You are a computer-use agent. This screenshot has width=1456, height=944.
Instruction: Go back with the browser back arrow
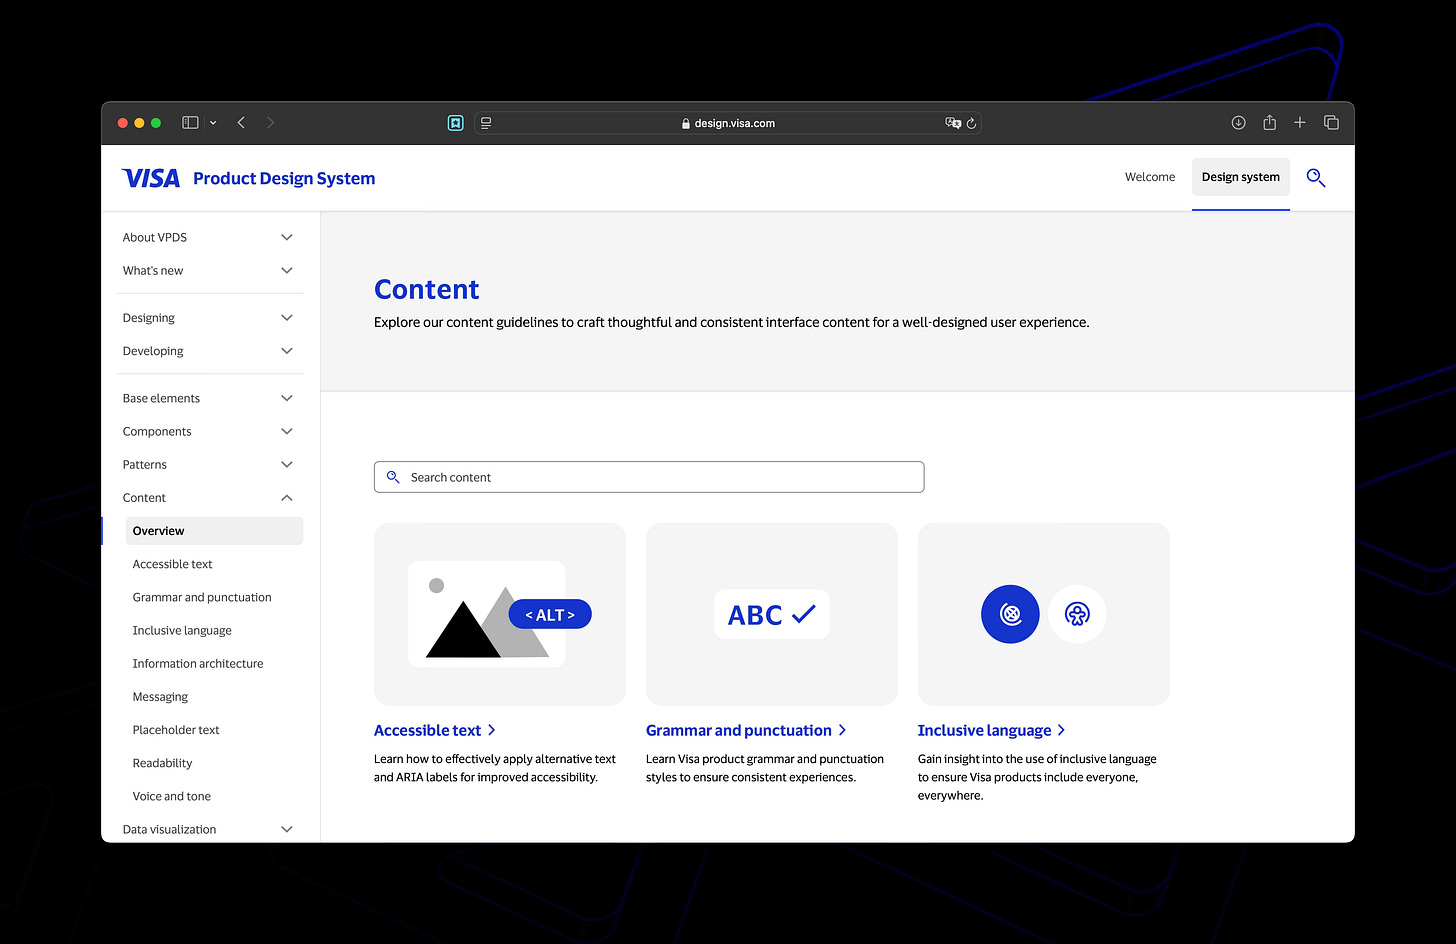point(241,122)
